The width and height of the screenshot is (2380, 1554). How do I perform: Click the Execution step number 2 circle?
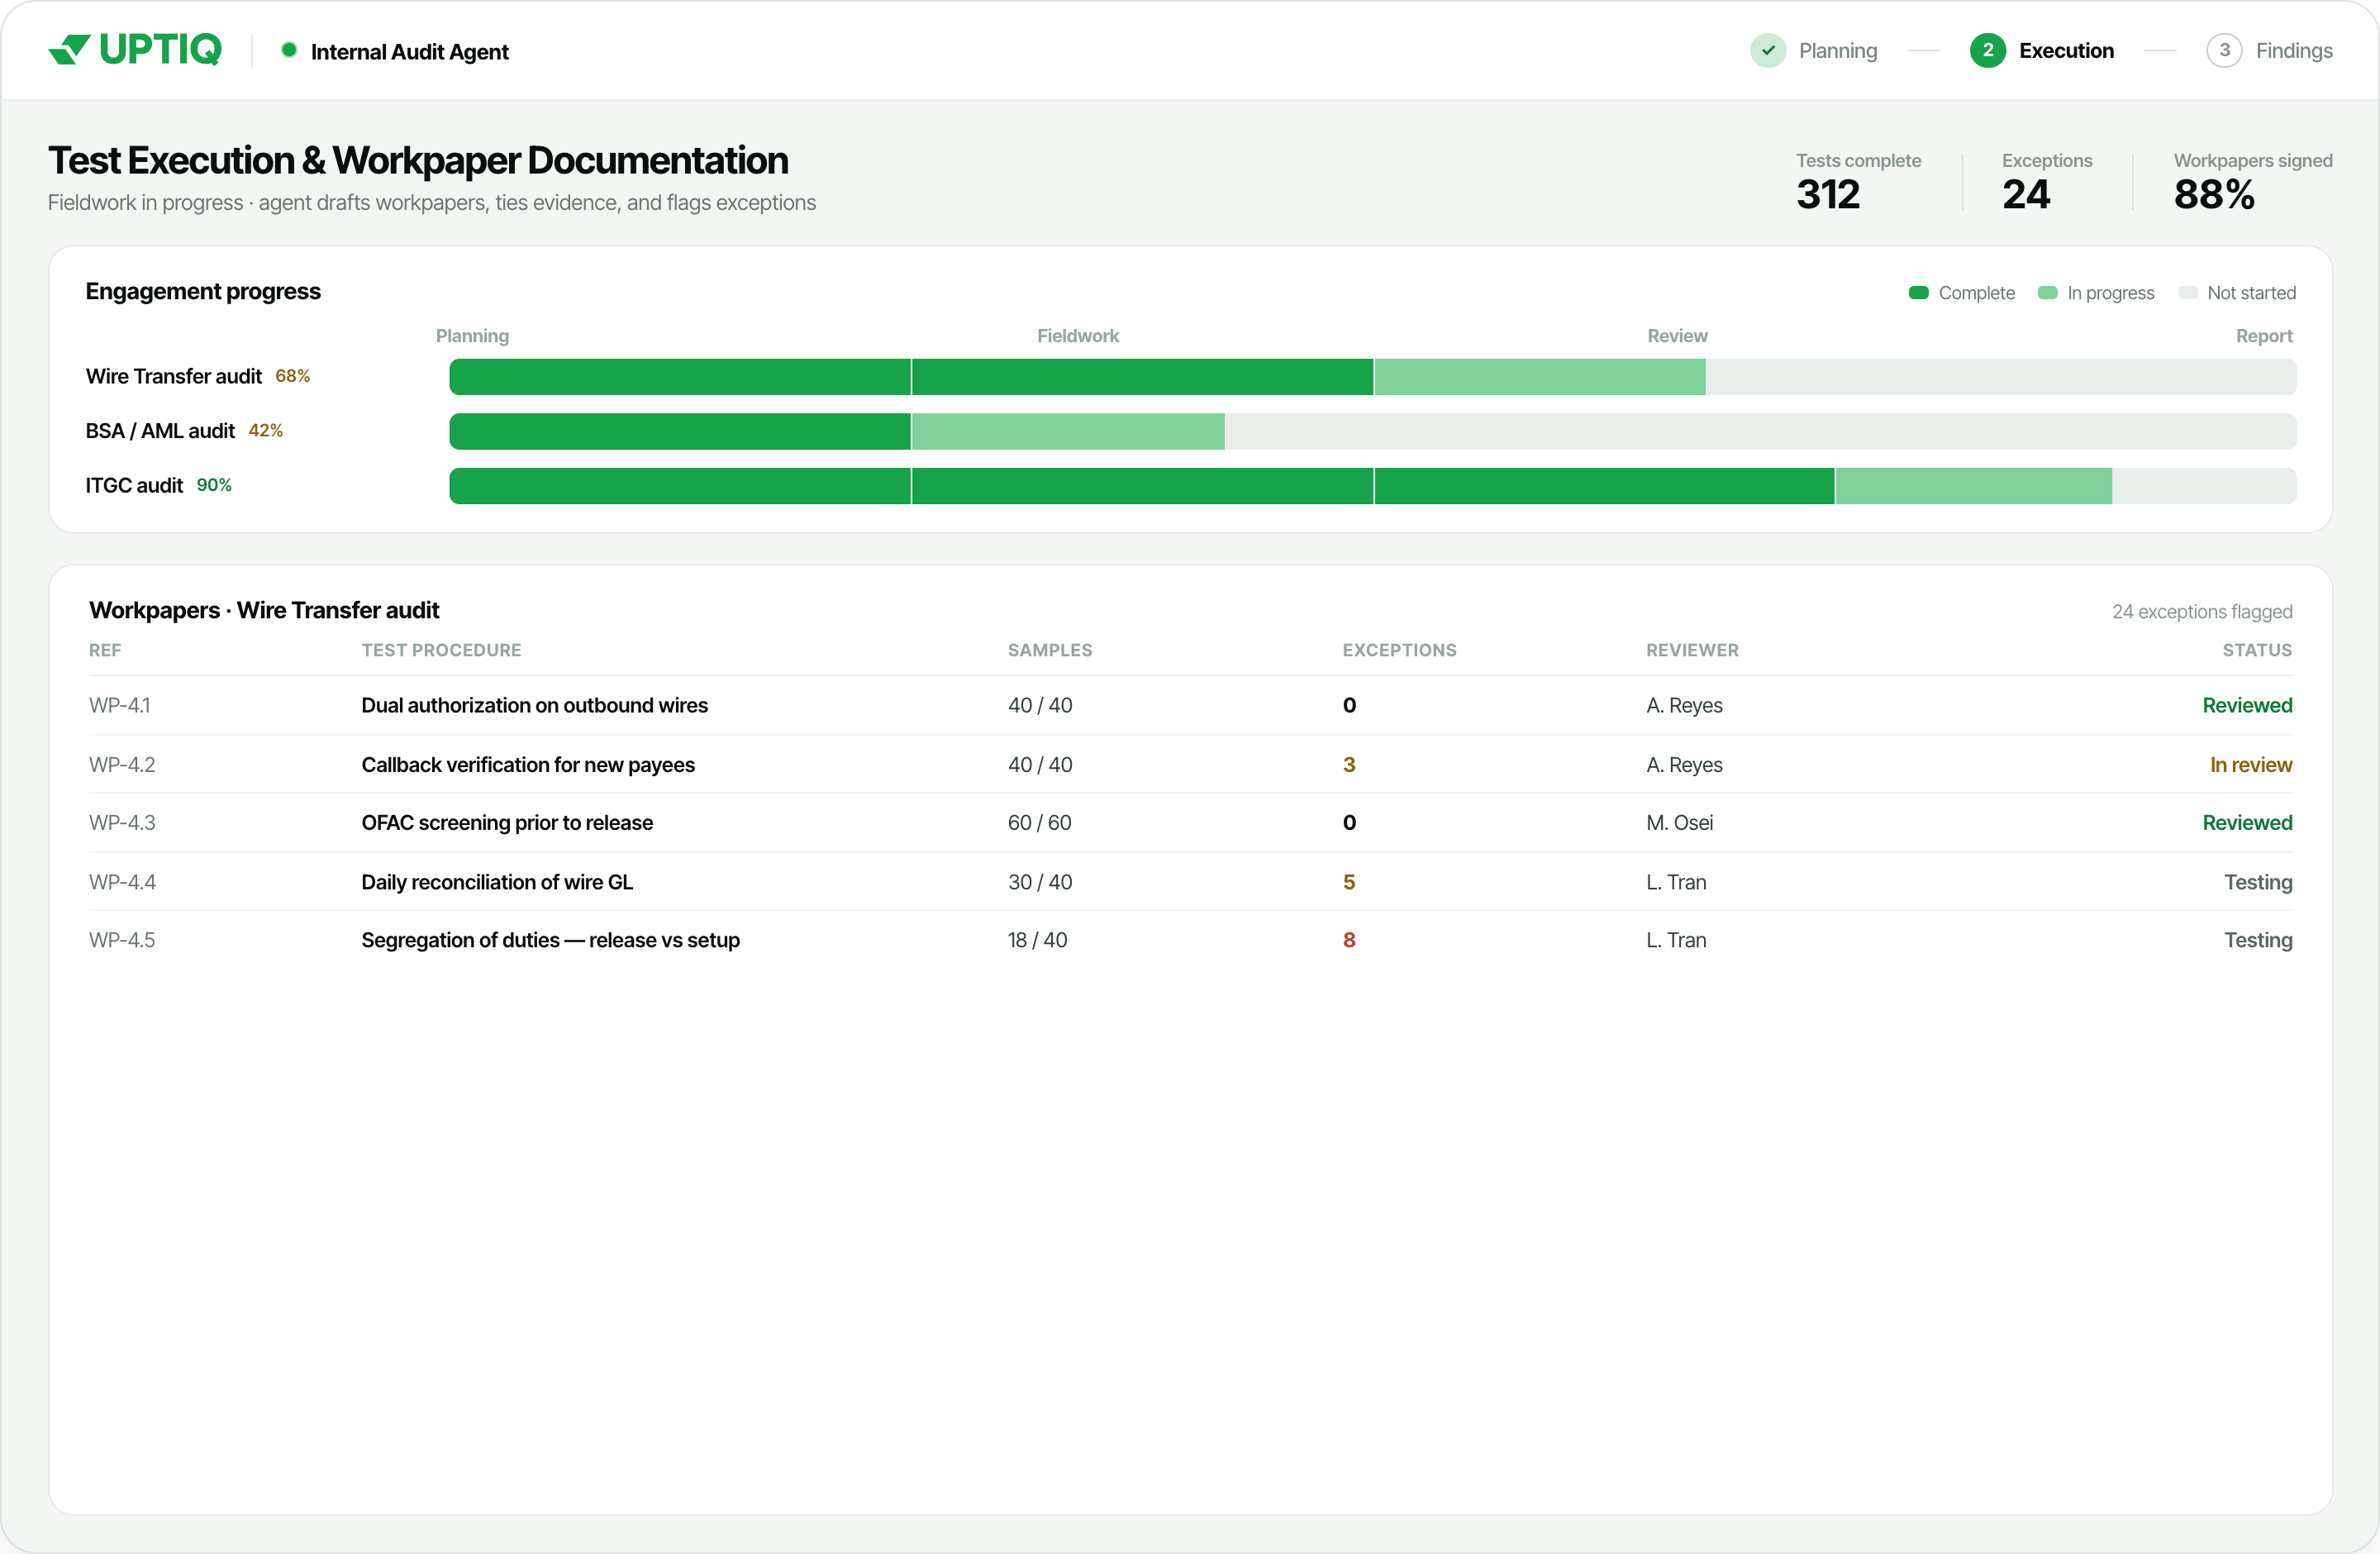[1987, 50]
